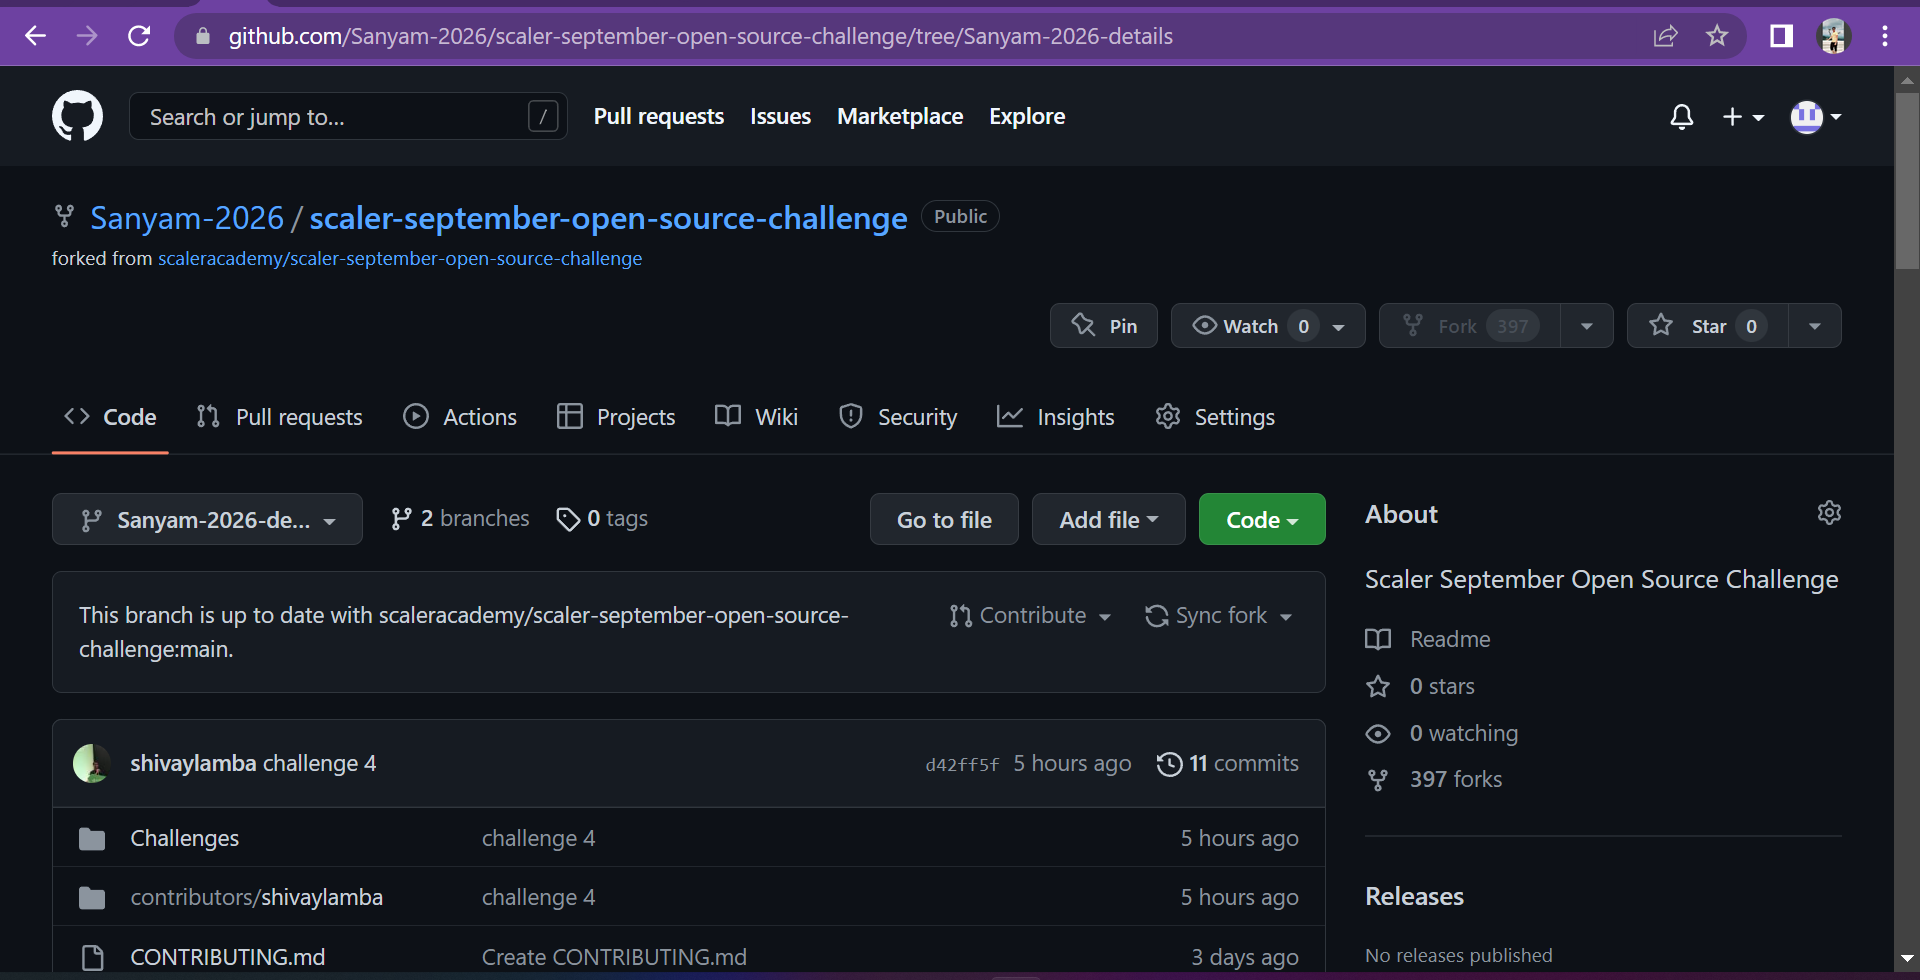
Task: Click the Go to file button
Action: tap(943, 519)
